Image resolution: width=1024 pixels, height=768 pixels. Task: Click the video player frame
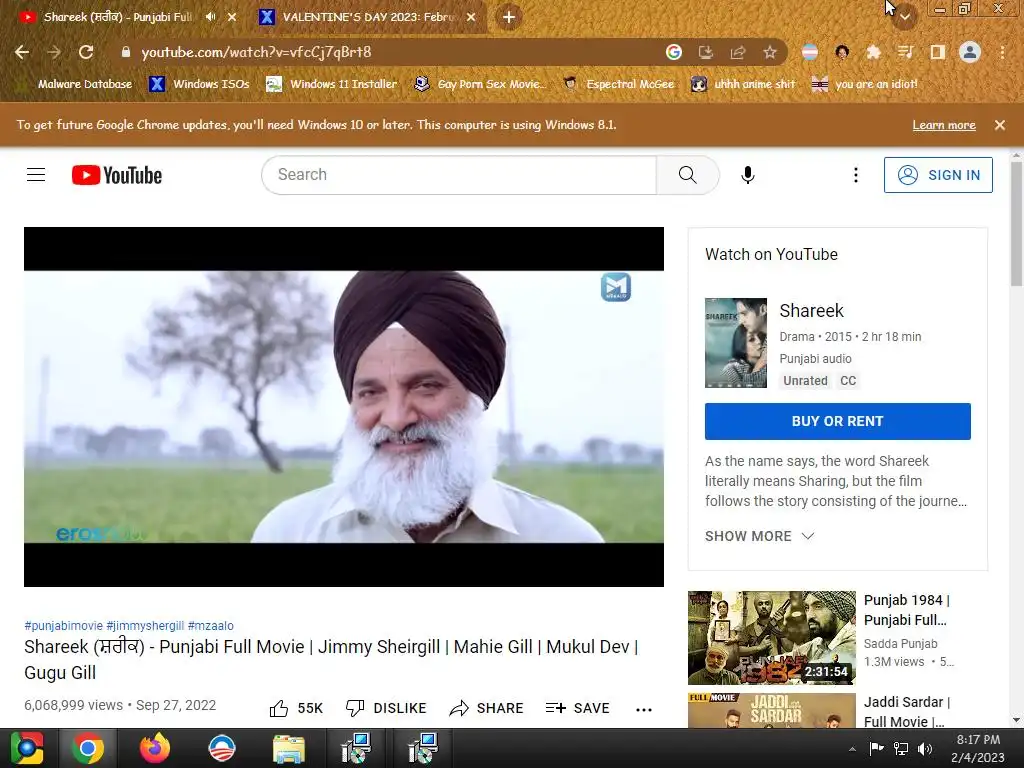(x=344, y=407)
